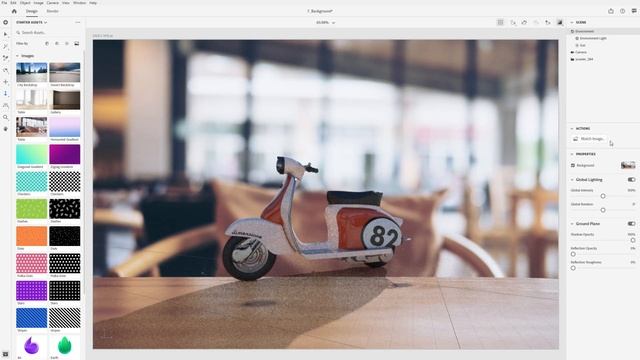
Task: Toggle Global Lighting switch
Action: [x=631, y=180]
